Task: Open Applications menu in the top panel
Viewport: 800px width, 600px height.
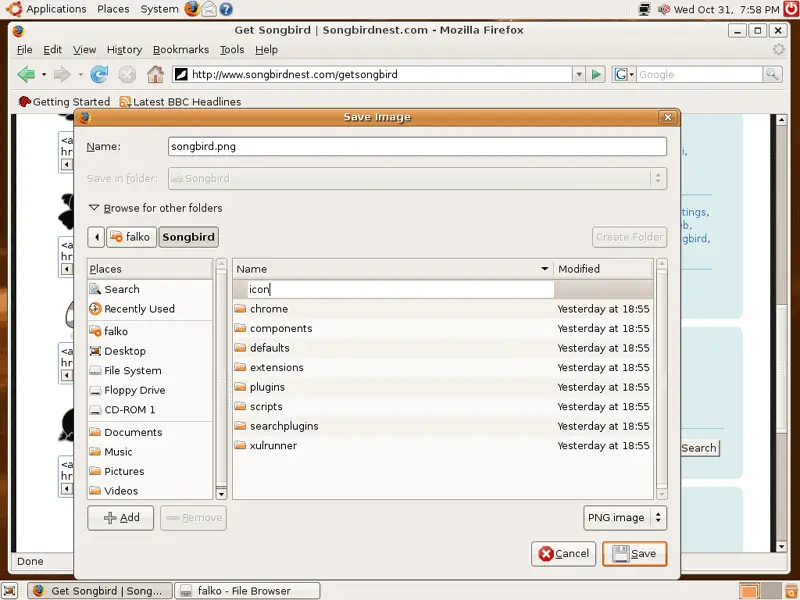Action: tap(56, 9)
